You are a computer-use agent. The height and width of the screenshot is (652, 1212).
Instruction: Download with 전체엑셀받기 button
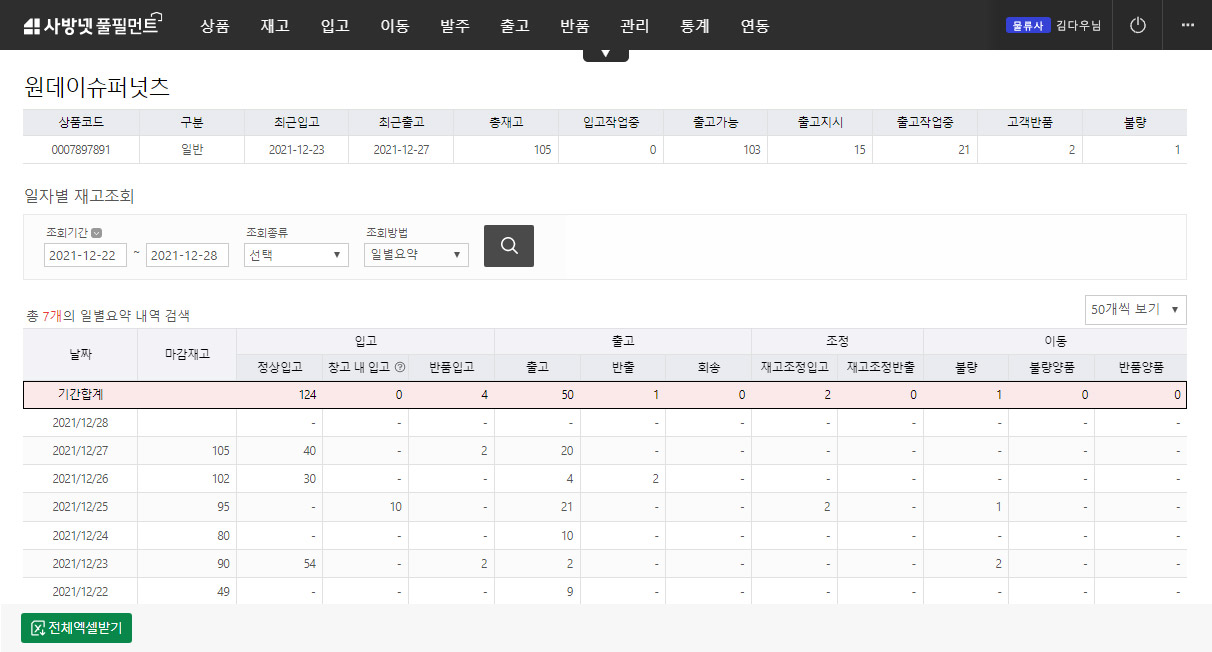click(x=77, y=628)
